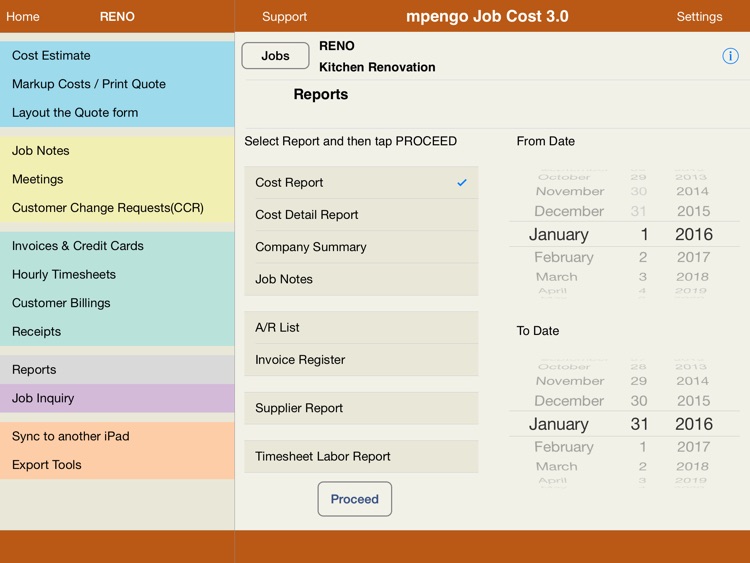Select Reports in the sidebar
Viewport: 750px width, 563px height.
coord(117,370)
